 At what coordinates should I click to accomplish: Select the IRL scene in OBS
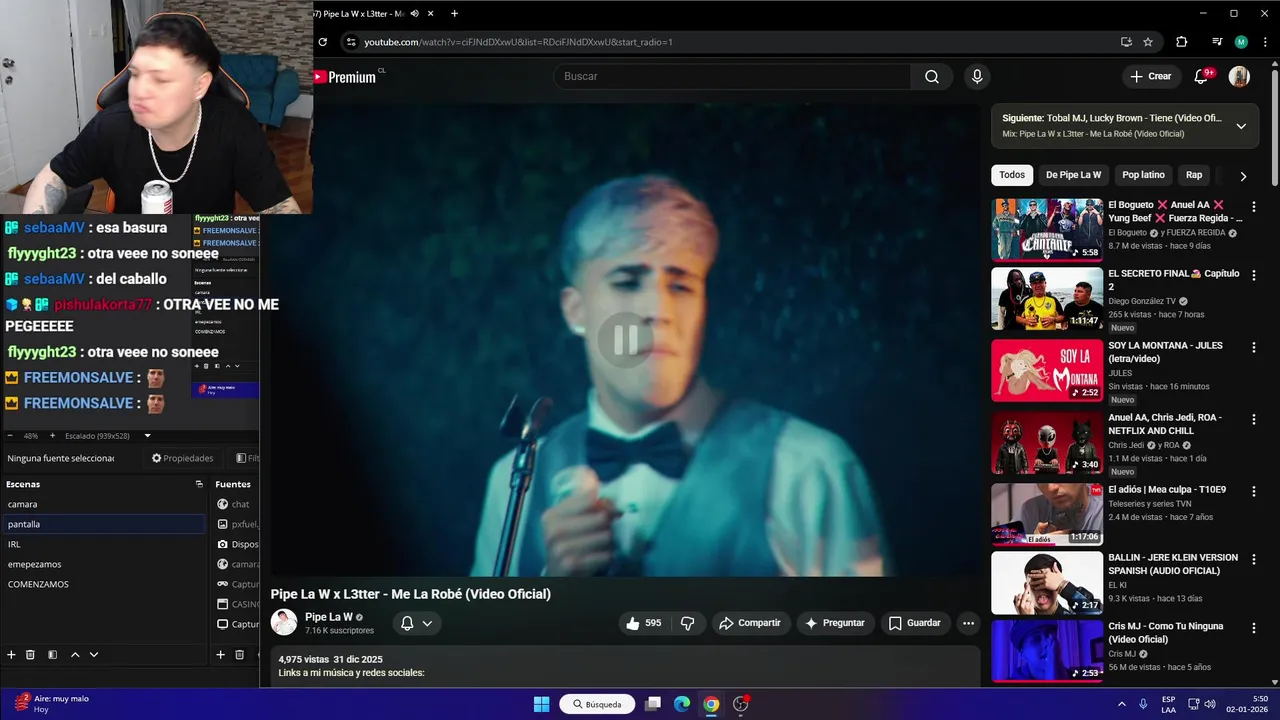[102, 544]
